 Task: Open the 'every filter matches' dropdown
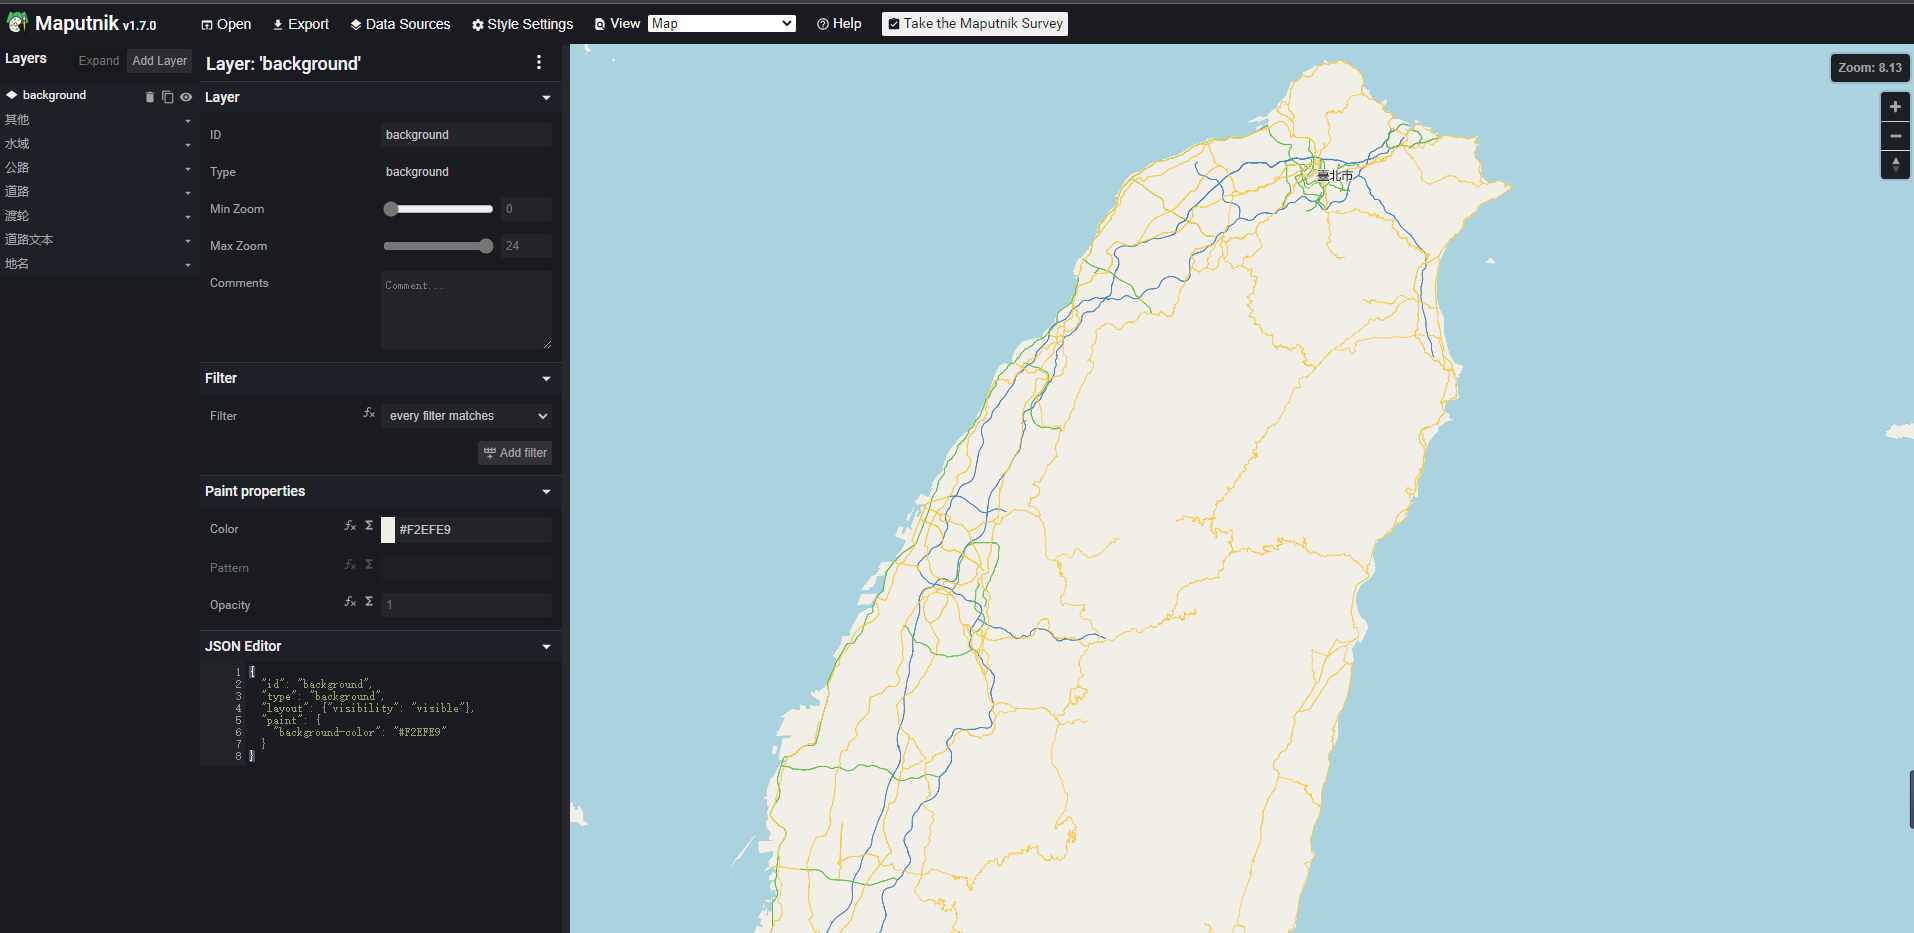466,415
